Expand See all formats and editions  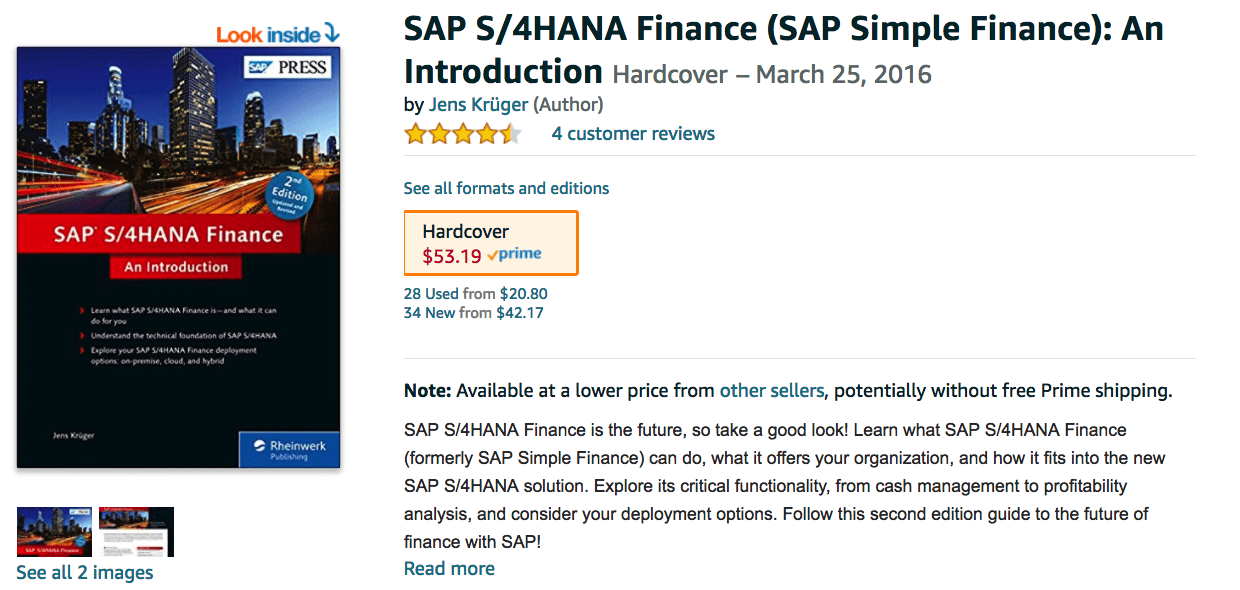(506, 188)
